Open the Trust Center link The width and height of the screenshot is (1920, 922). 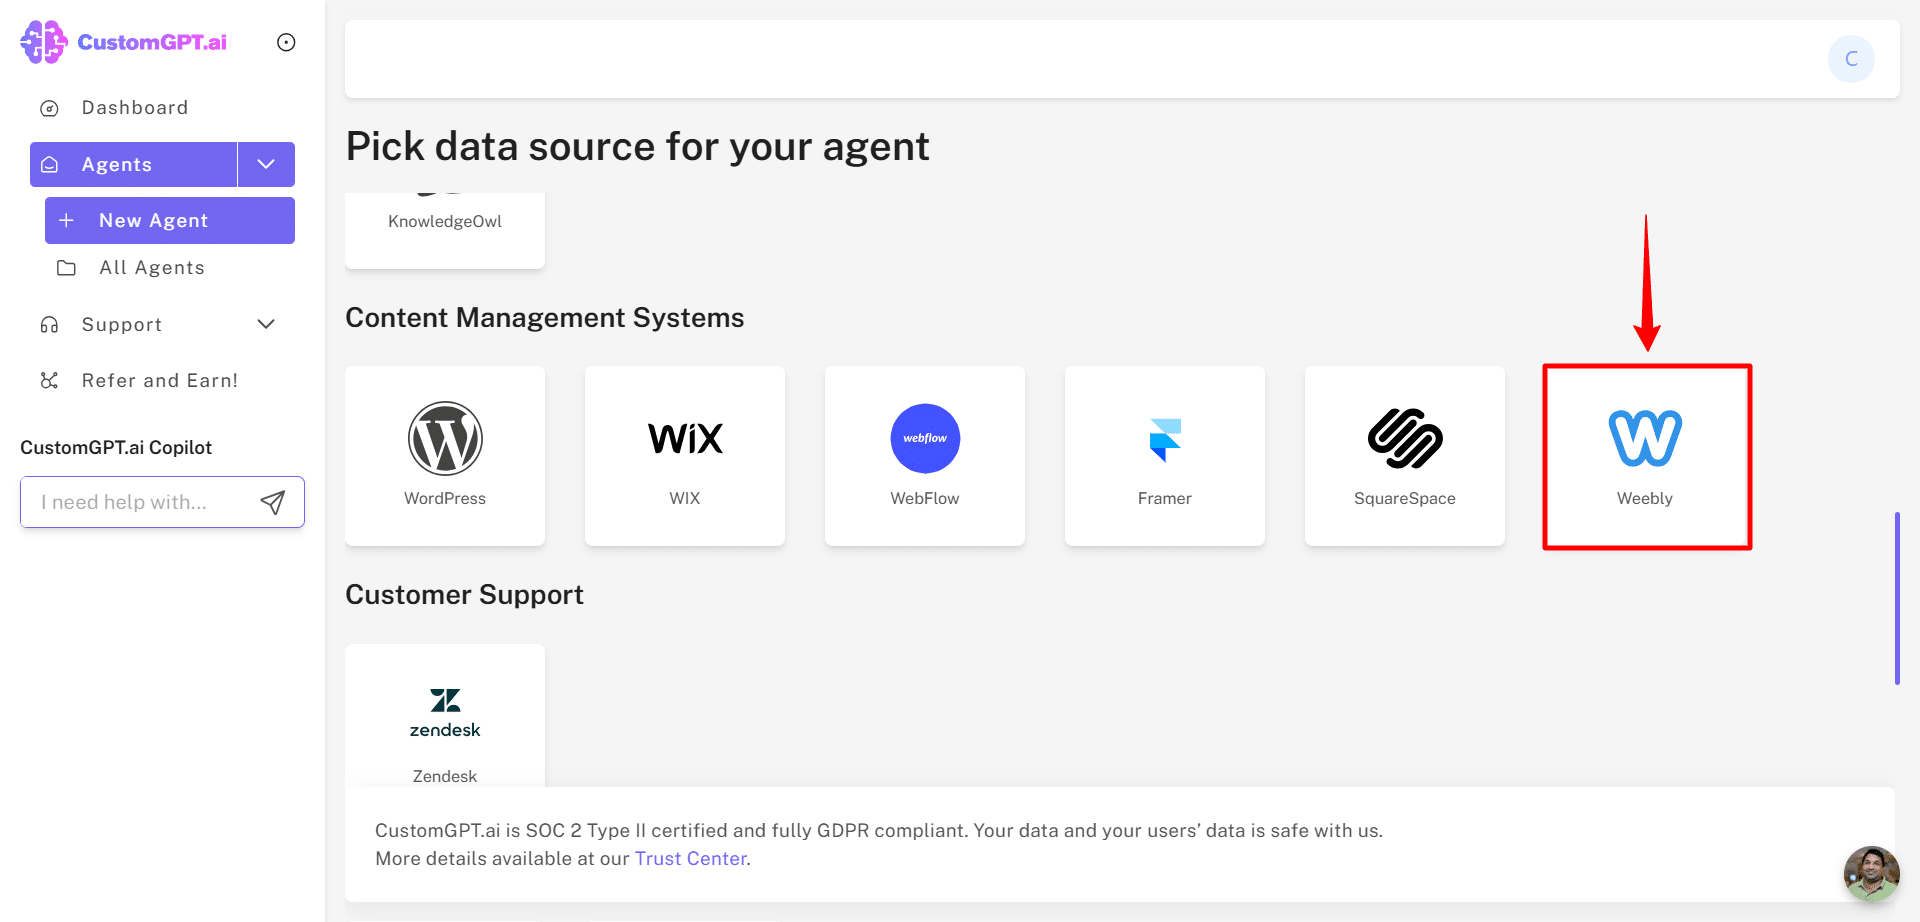pos(691,859)
